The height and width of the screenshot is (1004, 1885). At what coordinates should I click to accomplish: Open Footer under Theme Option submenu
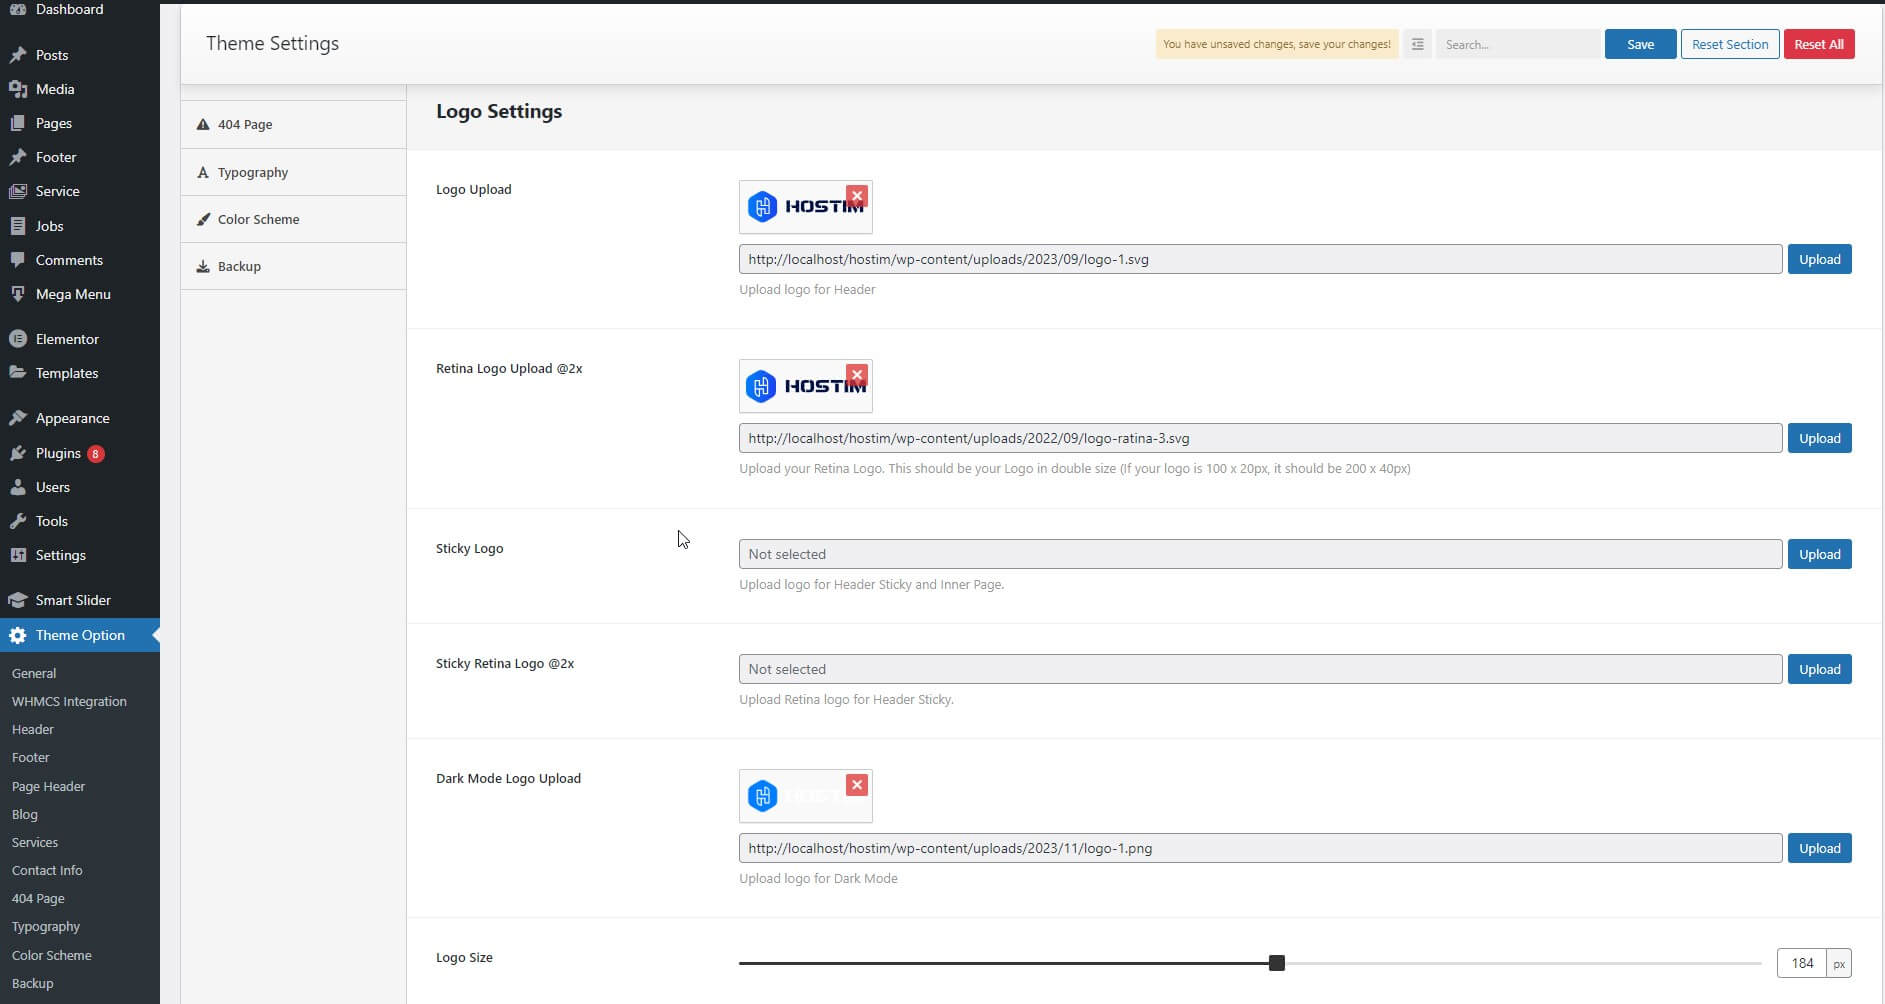tap(30, 757)
